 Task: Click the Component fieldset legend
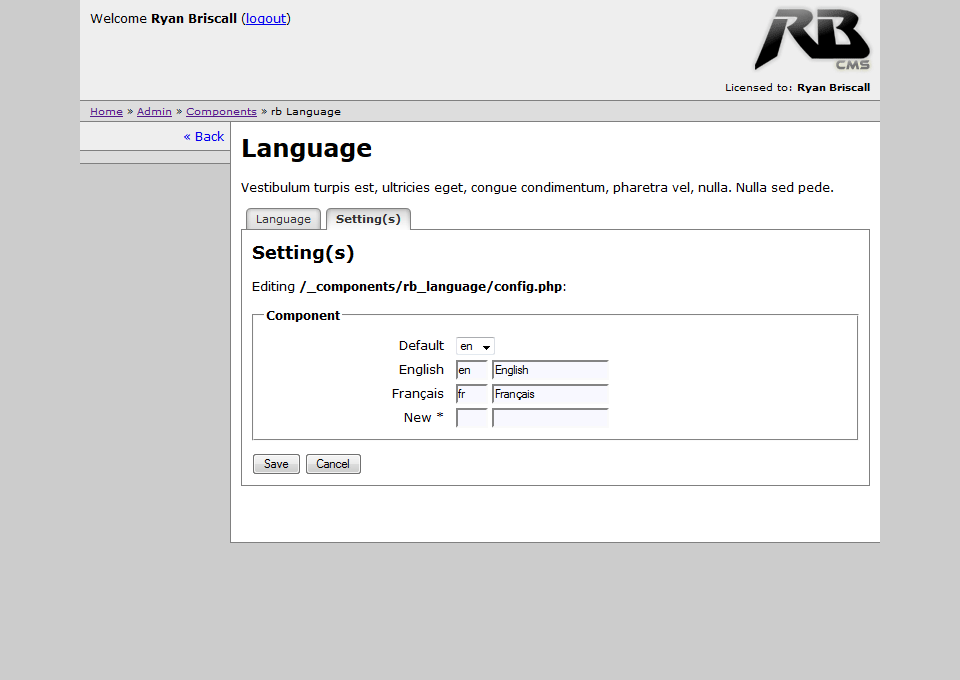303,316
